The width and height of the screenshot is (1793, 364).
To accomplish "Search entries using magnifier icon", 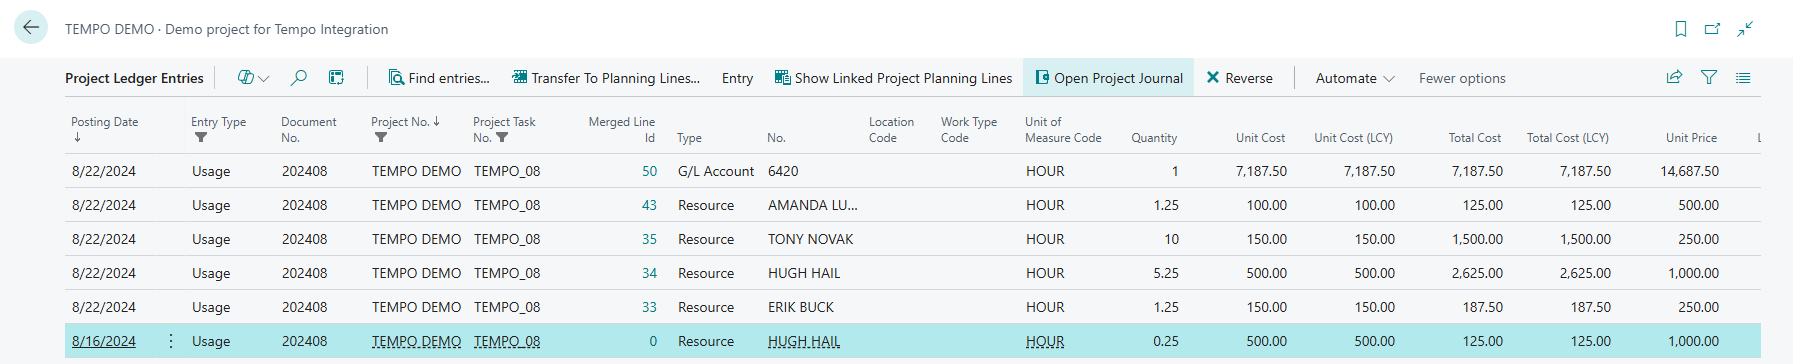I will [x=298, y=77].
